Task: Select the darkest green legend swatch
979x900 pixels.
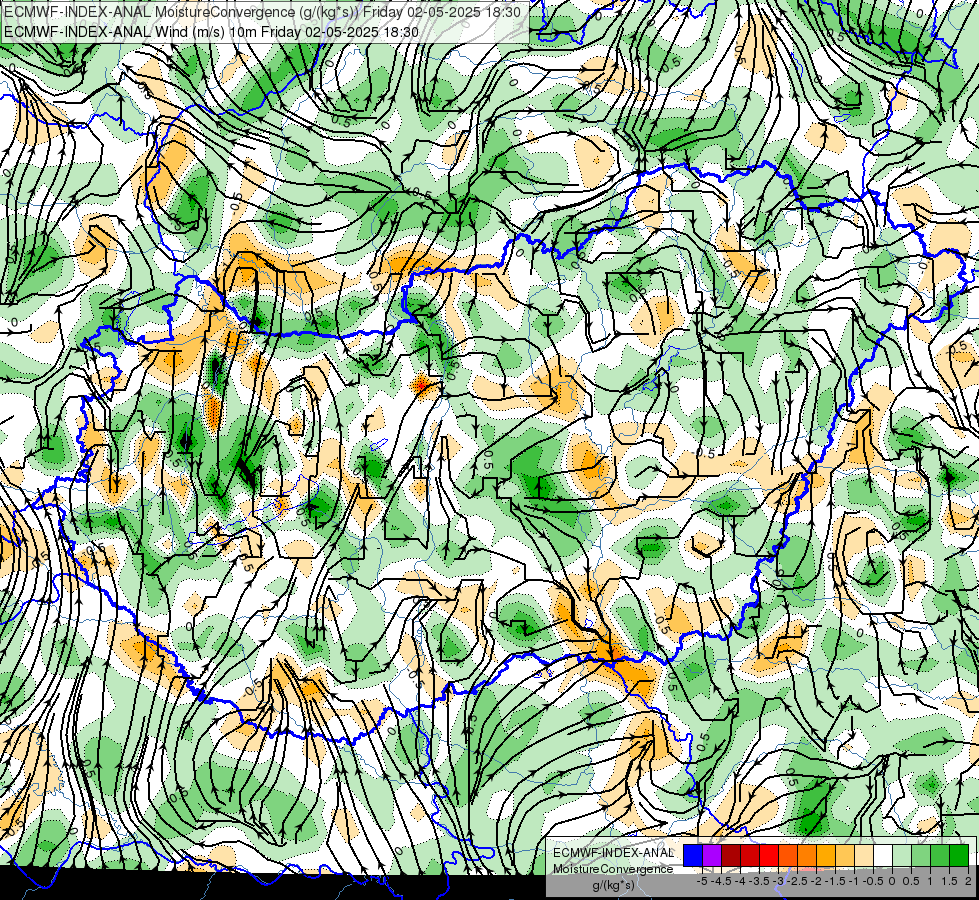Action: pos(959,855)
